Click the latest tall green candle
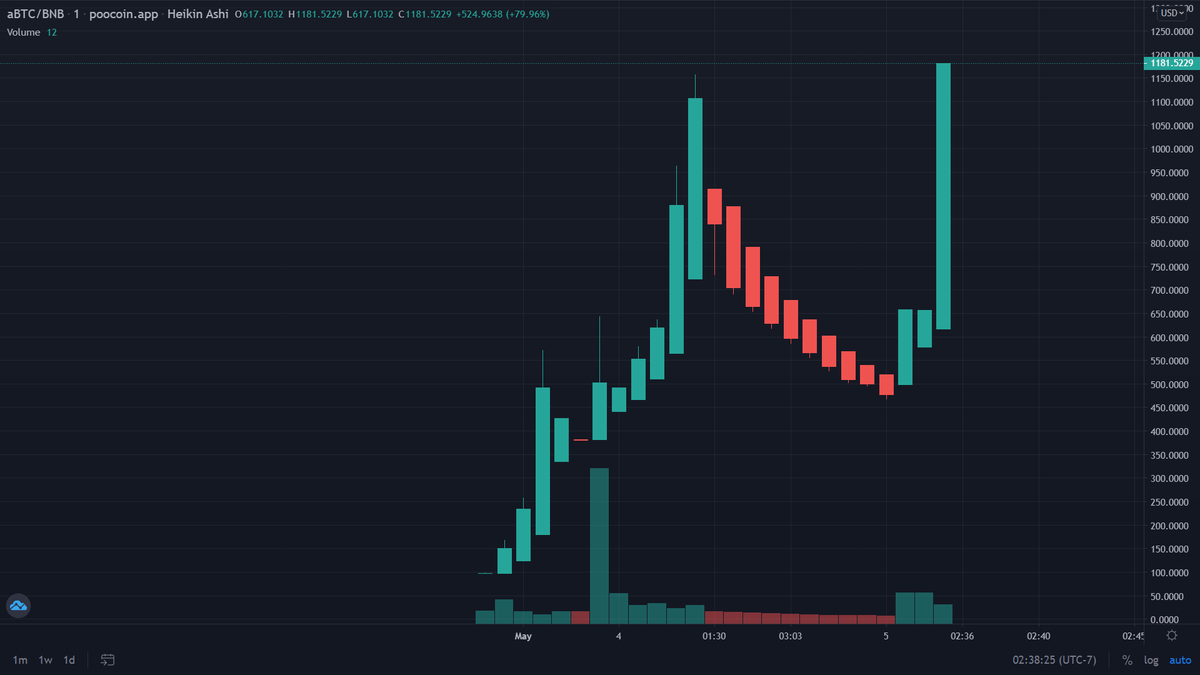Viewport: 1200px width, 675px height. (x=943, y=196)
